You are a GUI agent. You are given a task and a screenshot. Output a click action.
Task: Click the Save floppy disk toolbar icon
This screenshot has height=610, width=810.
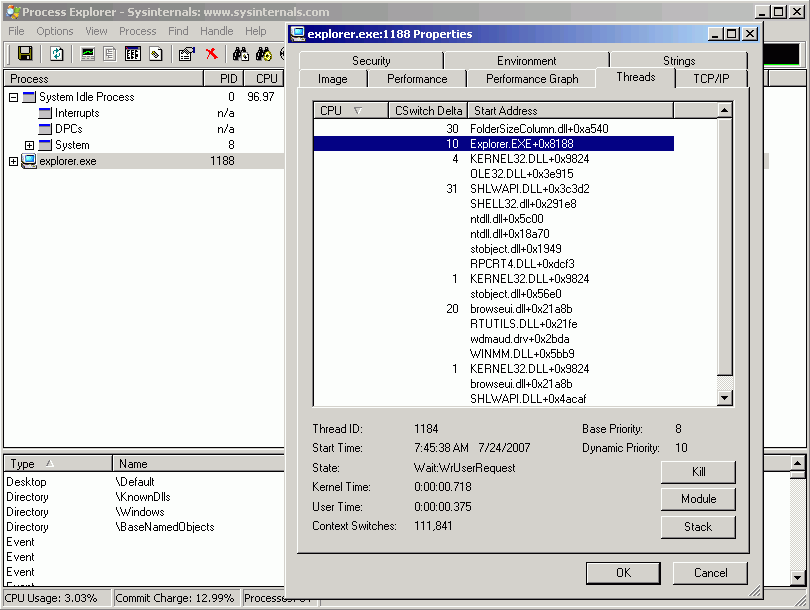click(25, 54)
